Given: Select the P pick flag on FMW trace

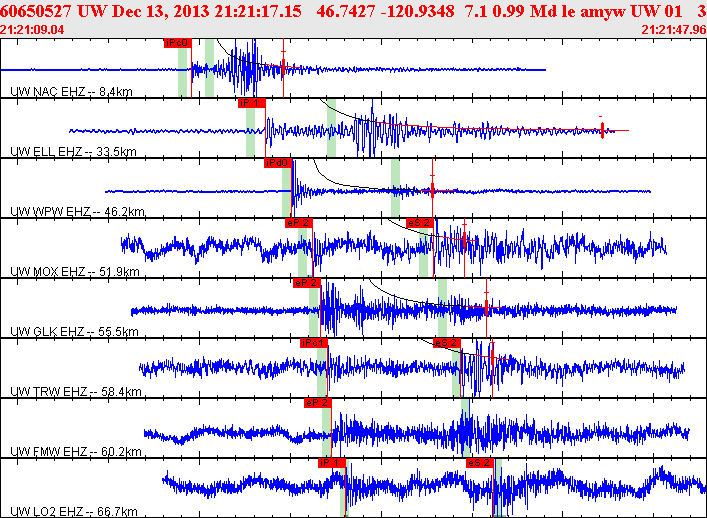Looking at the screenshot, I should [317, 402].
